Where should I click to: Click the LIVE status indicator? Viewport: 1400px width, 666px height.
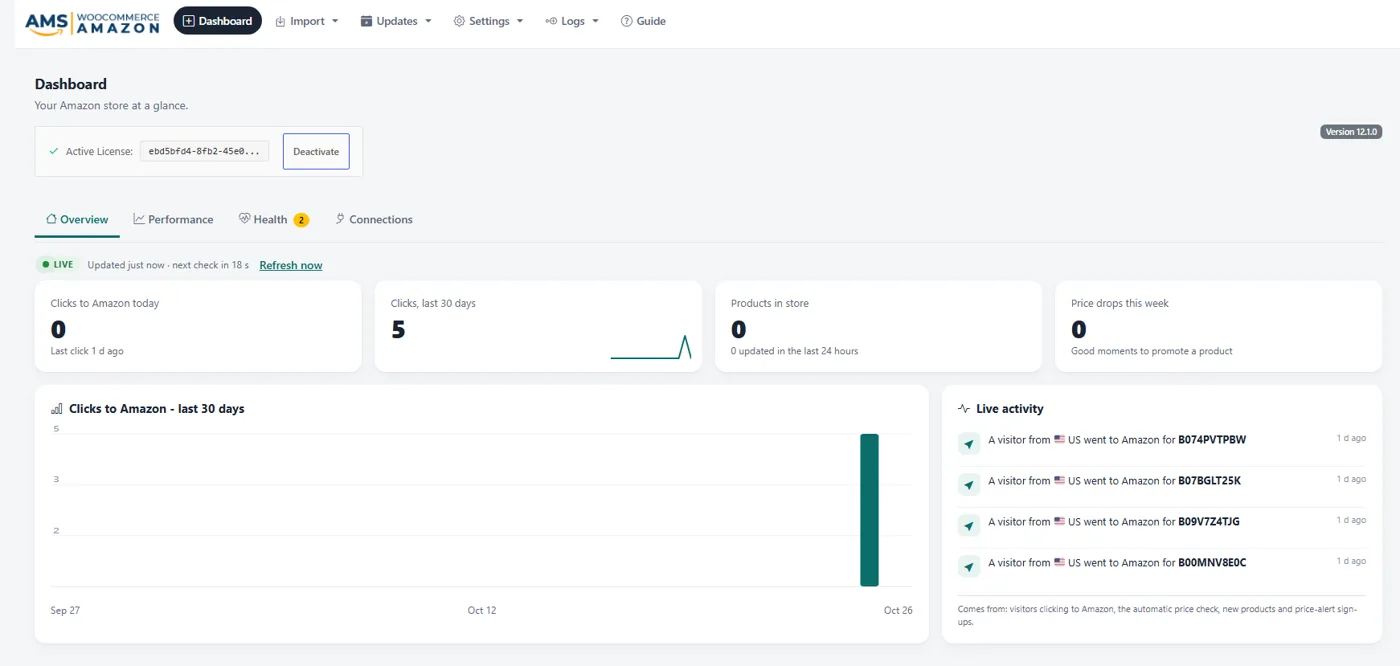tap(58, 265)
